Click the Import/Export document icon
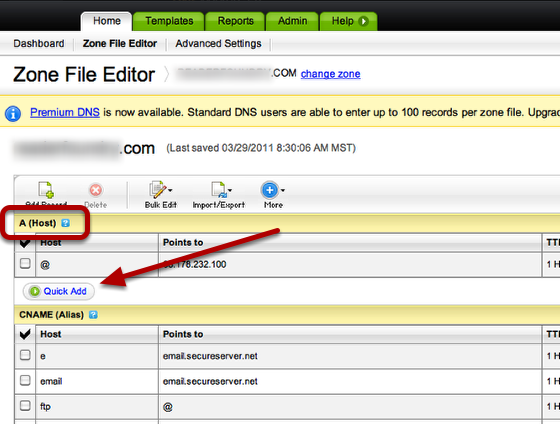The height and width of the screenshot is (424, 560). (219, 190)
